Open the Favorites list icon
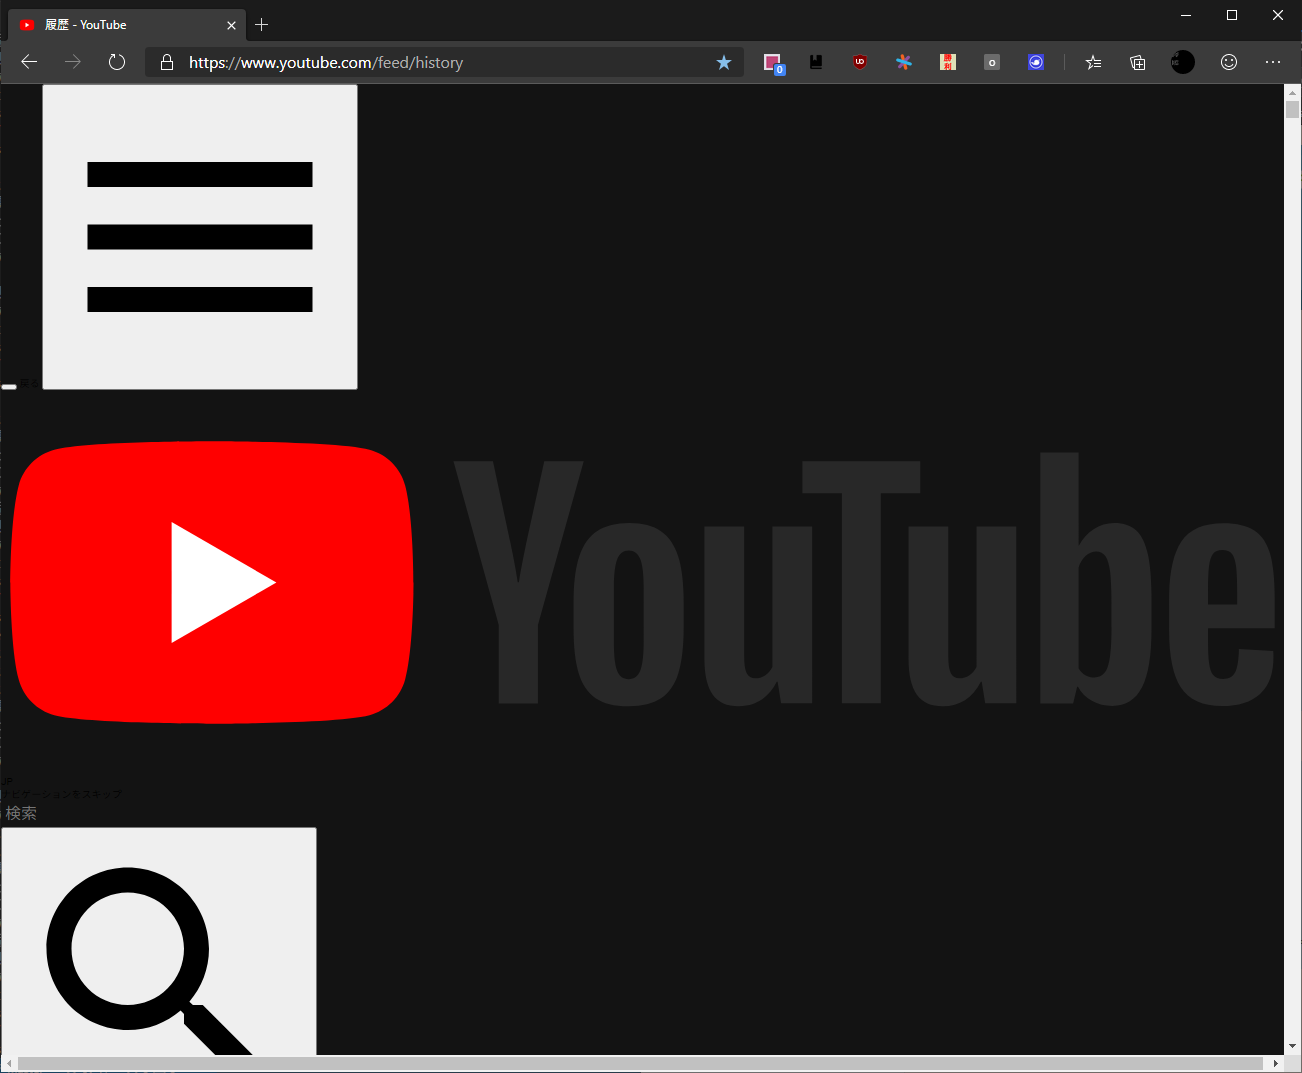1302x1073 pixels. [1093, 62]
